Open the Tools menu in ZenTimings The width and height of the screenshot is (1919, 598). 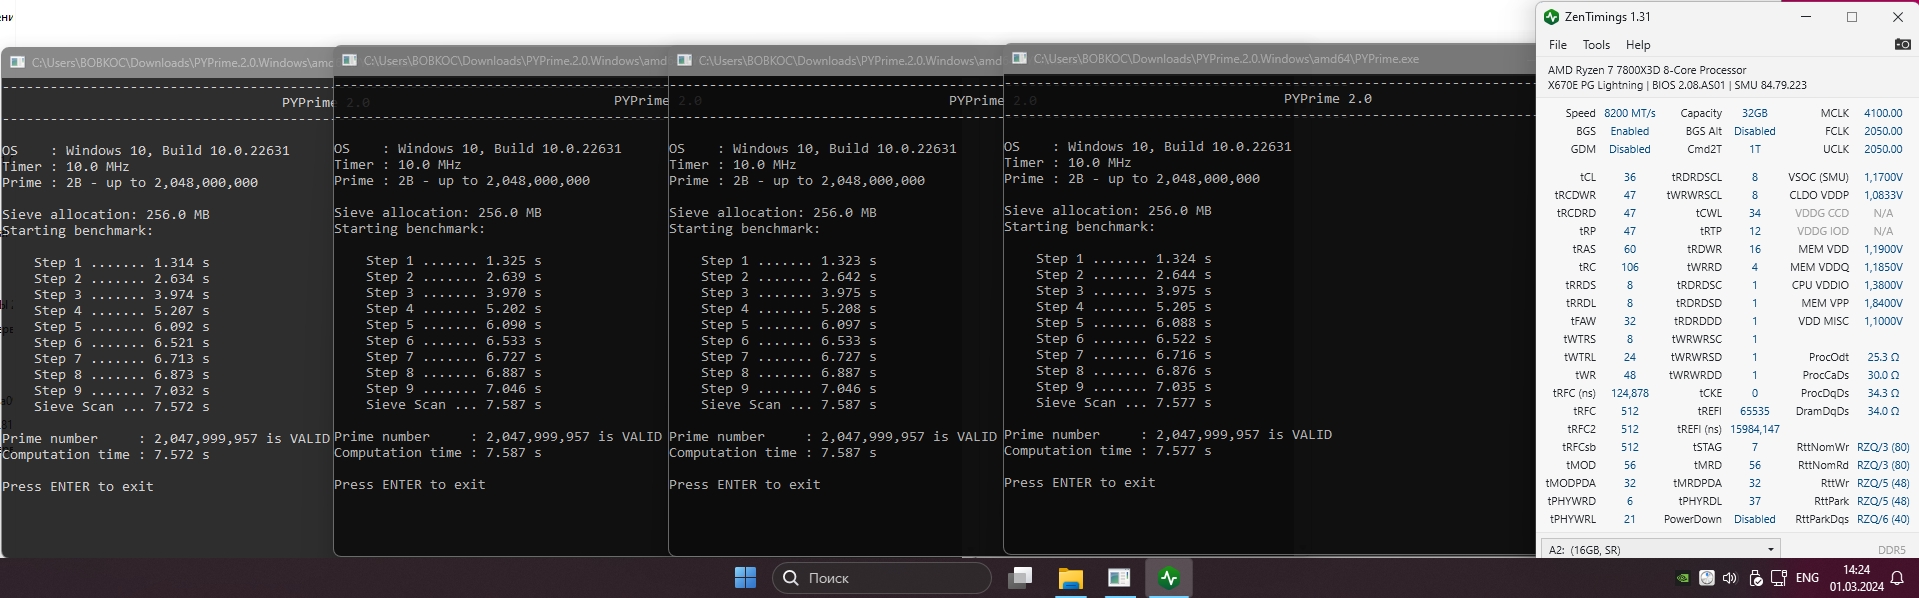(x=1596, y=45)
